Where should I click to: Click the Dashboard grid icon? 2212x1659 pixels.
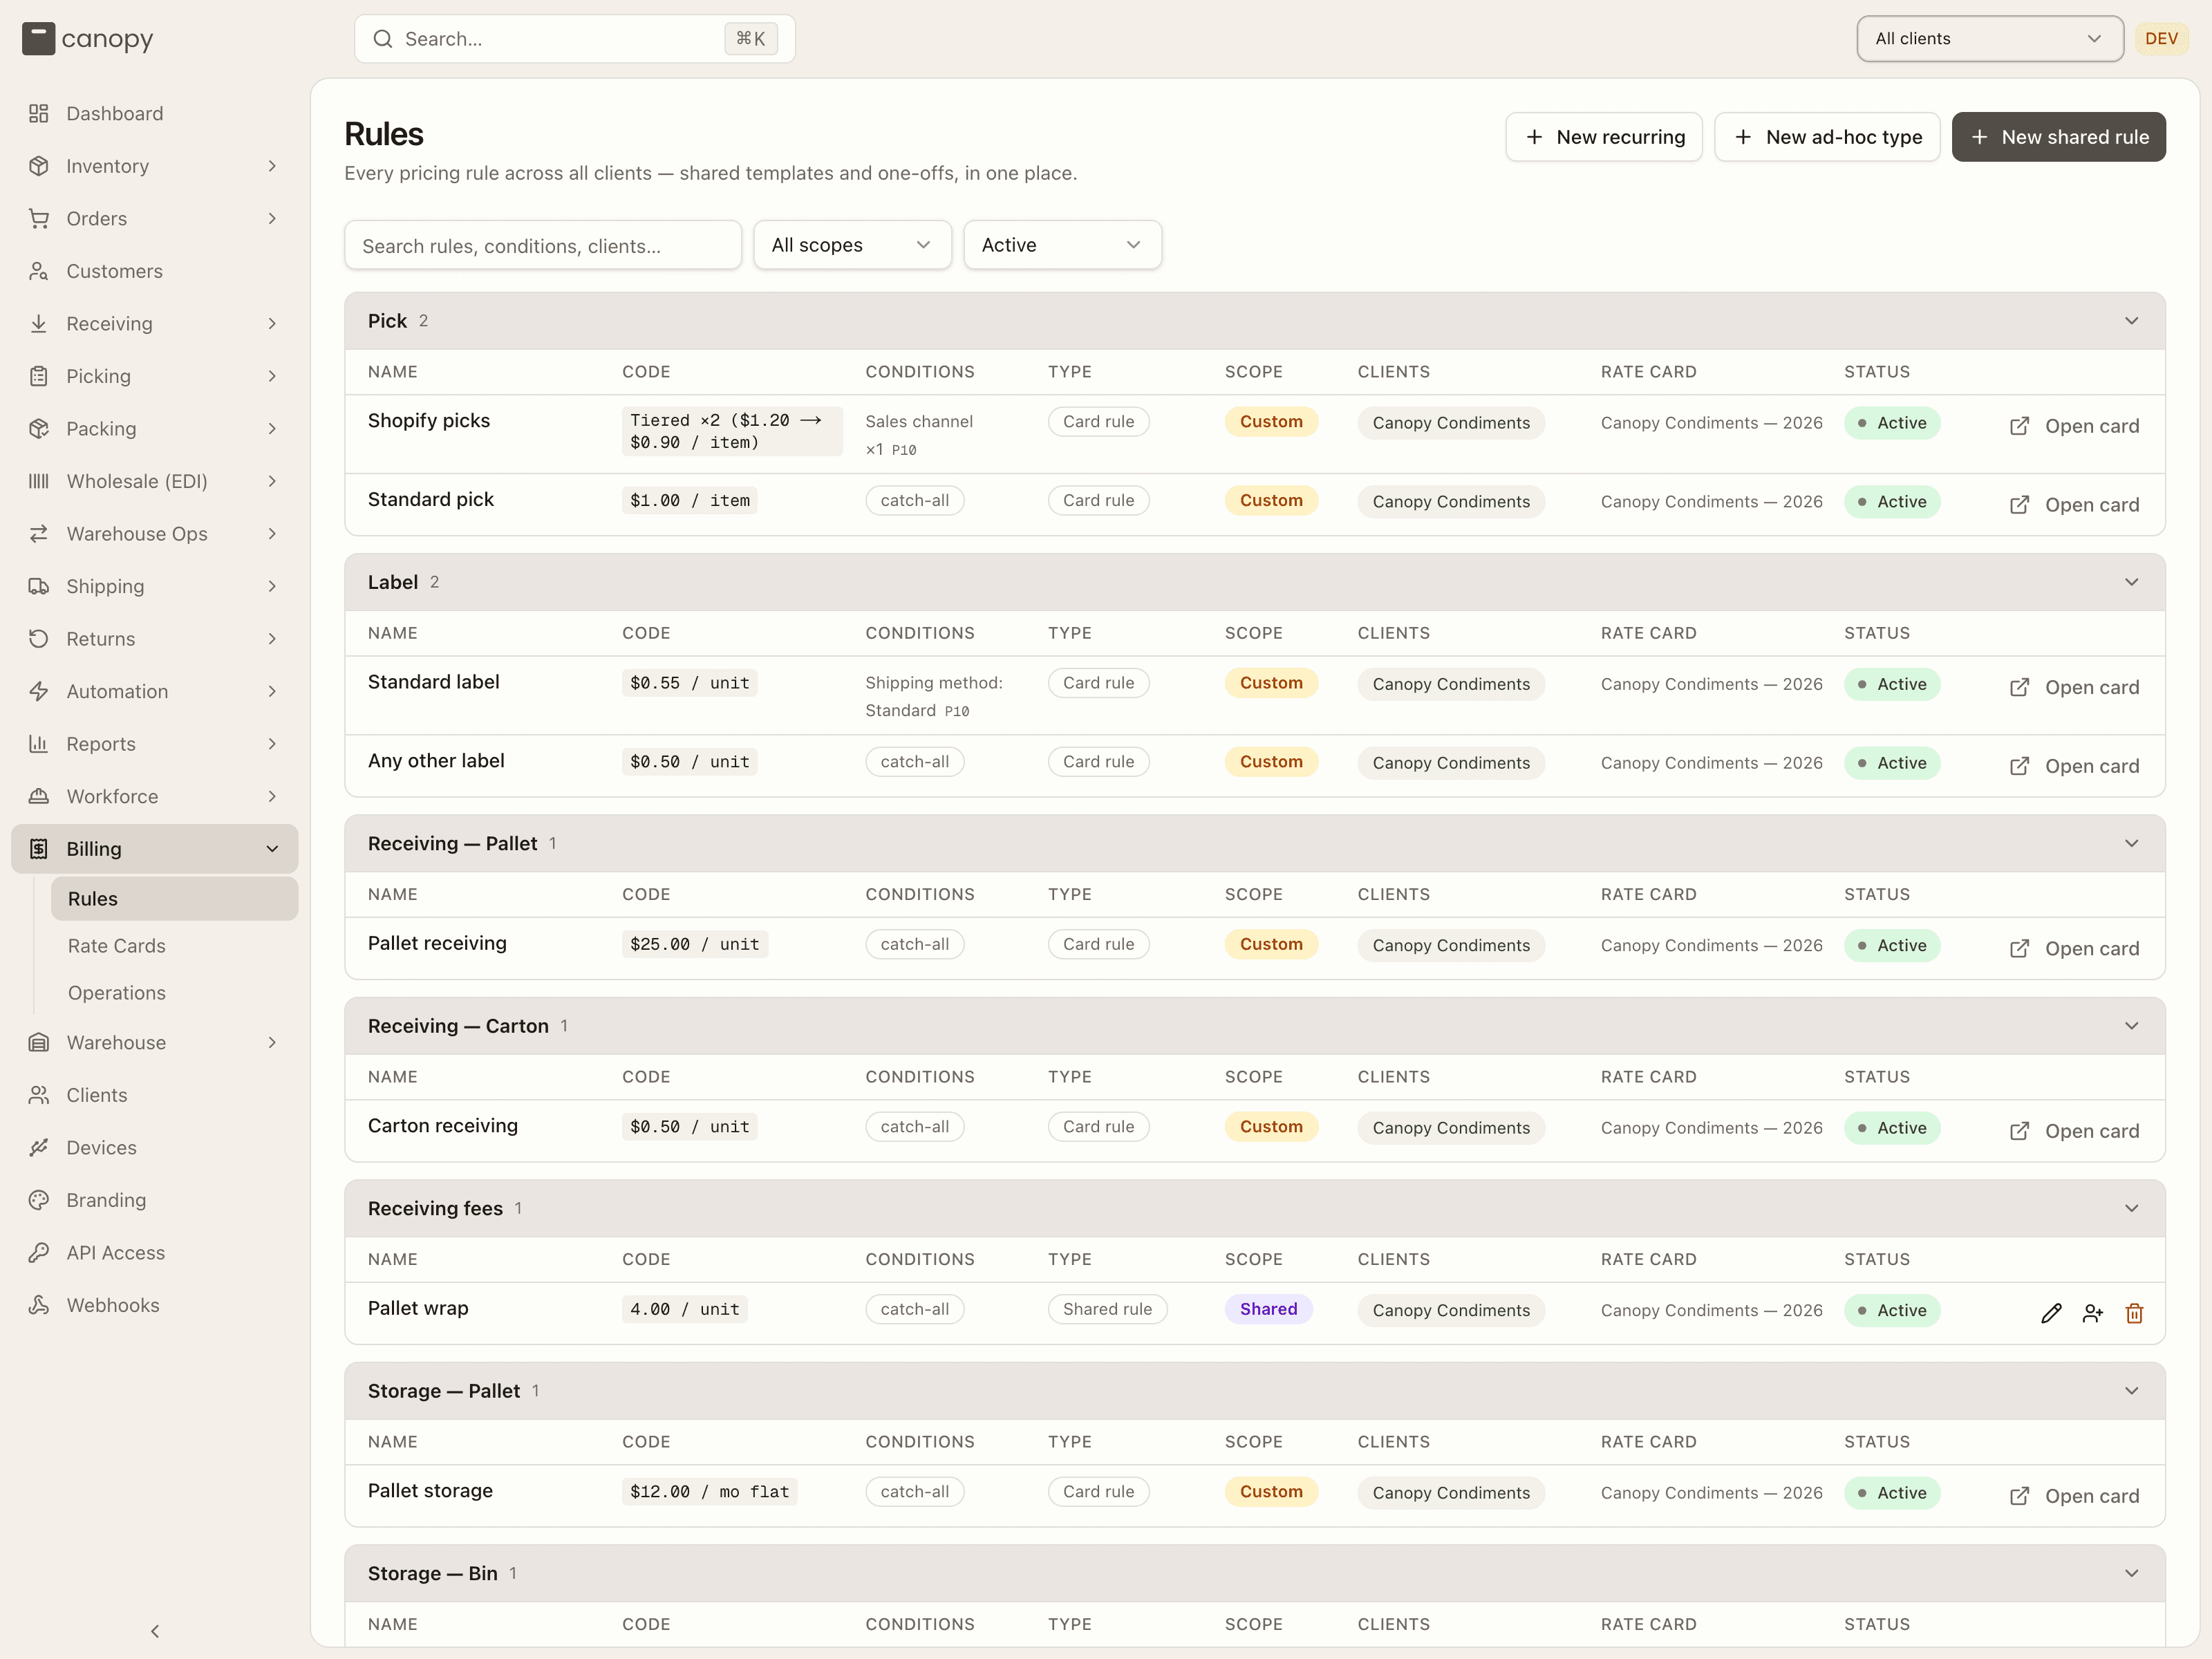39,113
